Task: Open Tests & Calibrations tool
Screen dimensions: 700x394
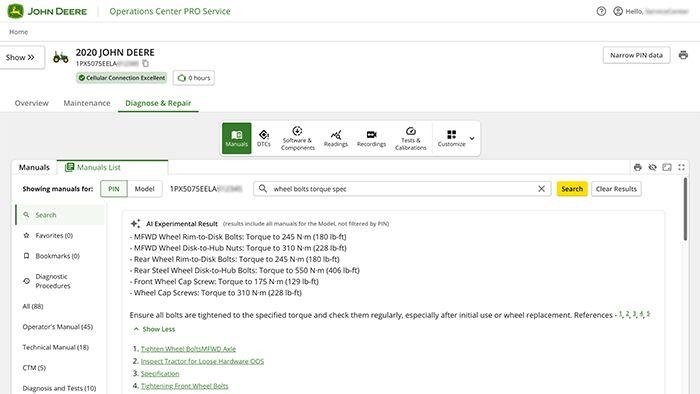Action: pyautogui.click(x=411, y=138)
